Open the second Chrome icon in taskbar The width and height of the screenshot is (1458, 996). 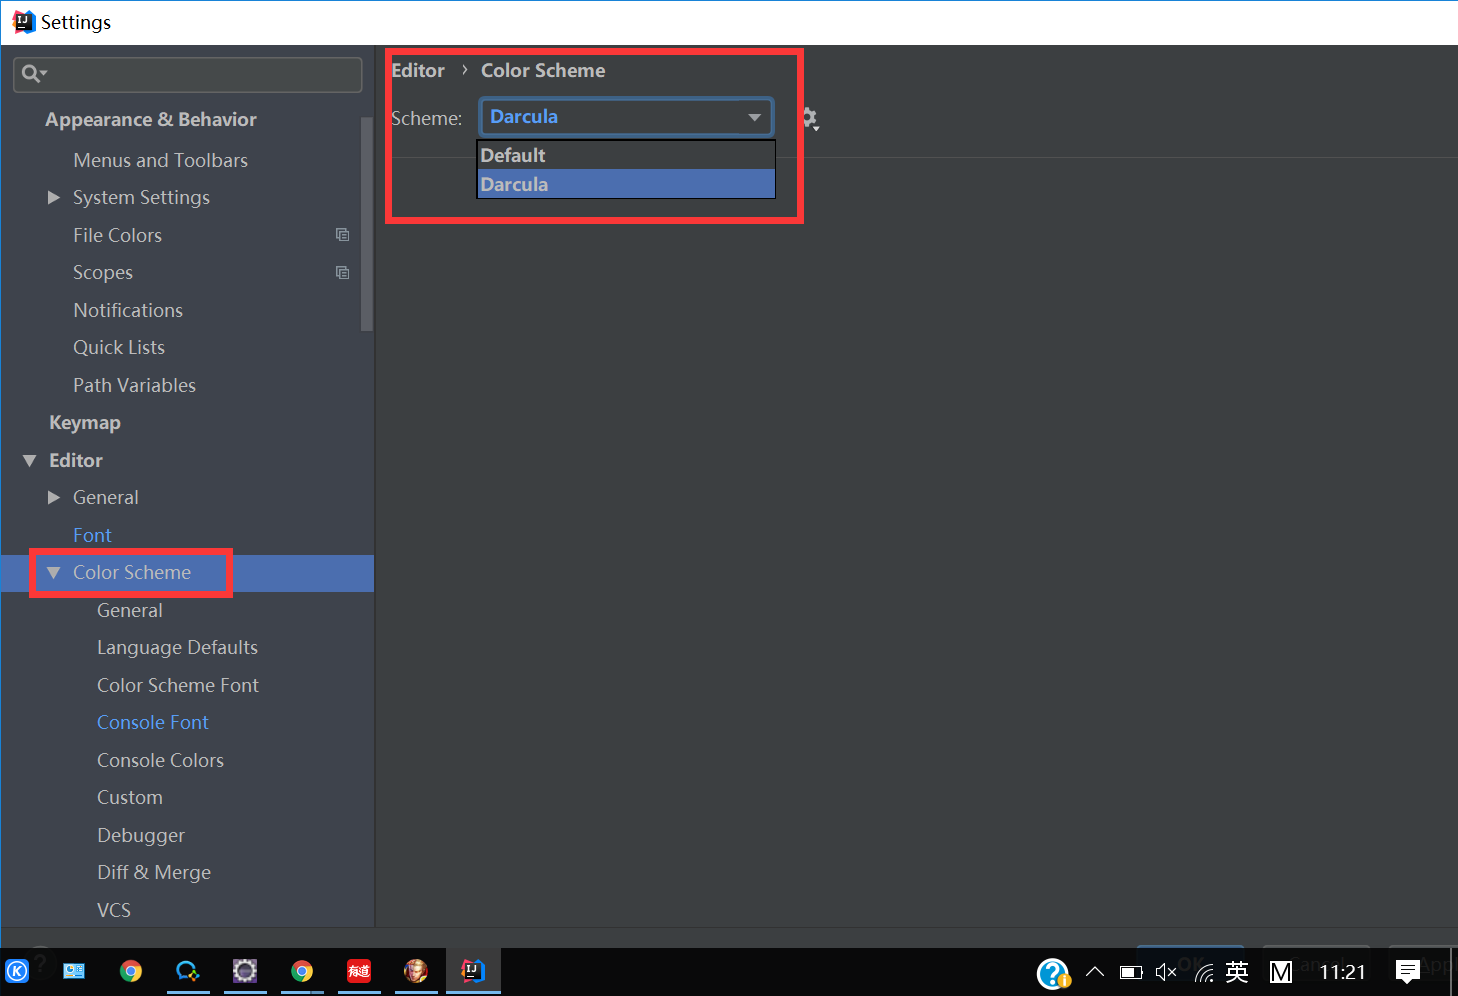pyautogui.click(x=302, y=971)
